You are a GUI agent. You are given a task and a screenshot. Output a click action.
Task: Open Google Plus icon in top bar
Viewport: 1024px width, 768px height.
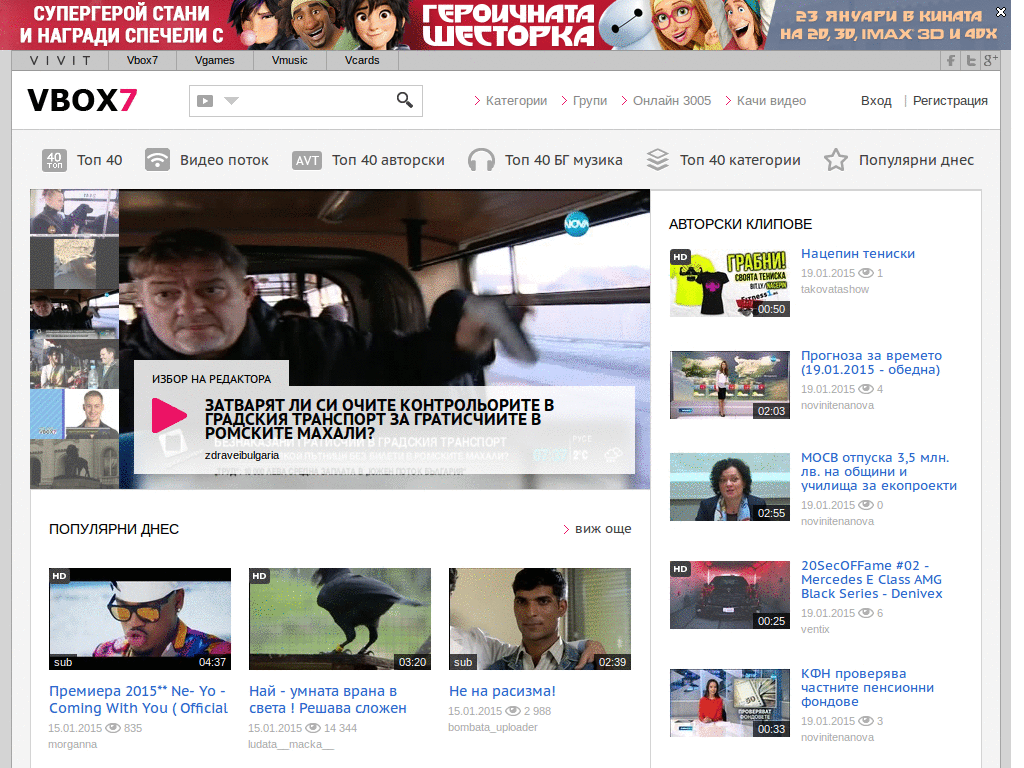point(990,60)
